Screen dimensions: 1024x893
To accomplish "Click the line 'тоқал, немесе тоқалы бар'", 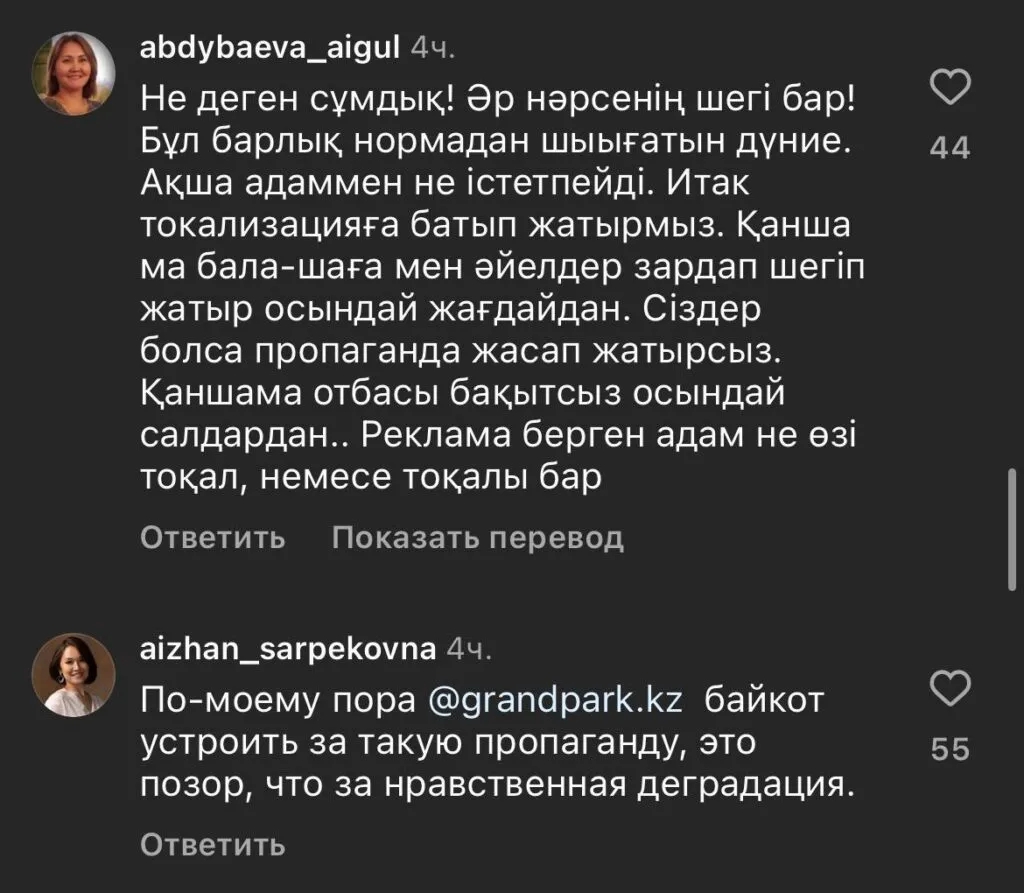I will [x=371, y=479].
